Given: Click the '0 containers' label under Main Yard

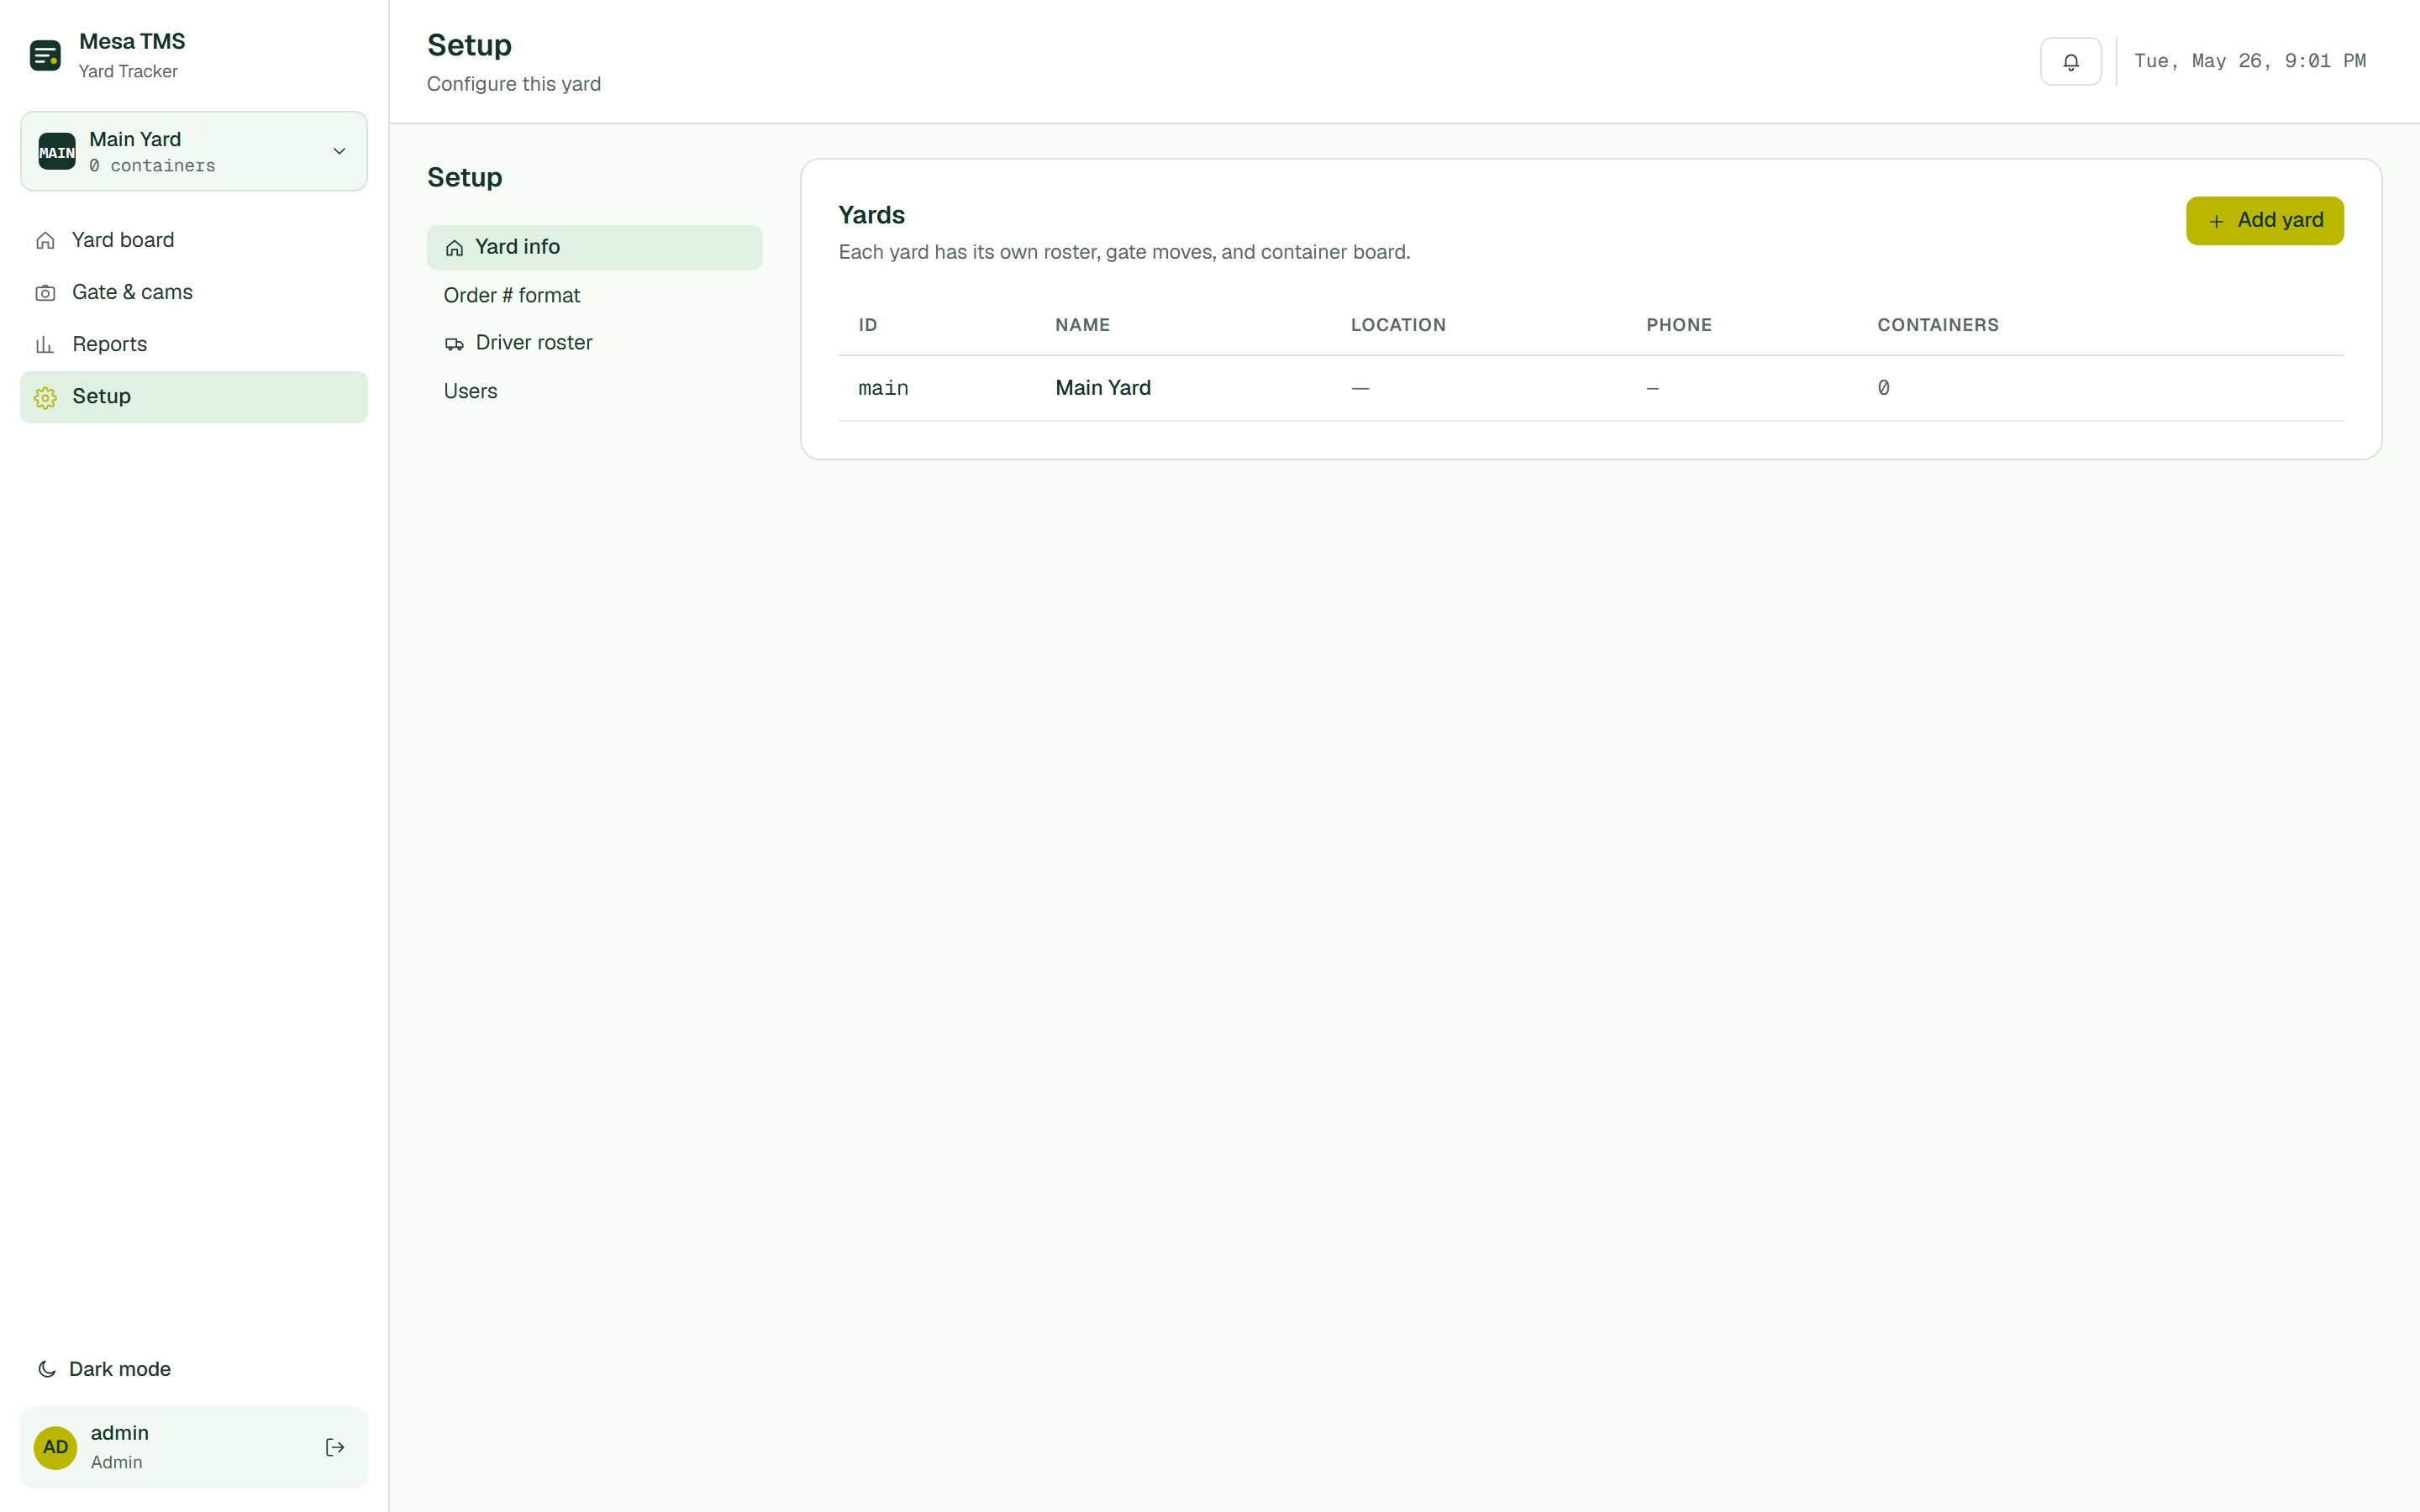Looking at the screenshot, I should (152, 166).
